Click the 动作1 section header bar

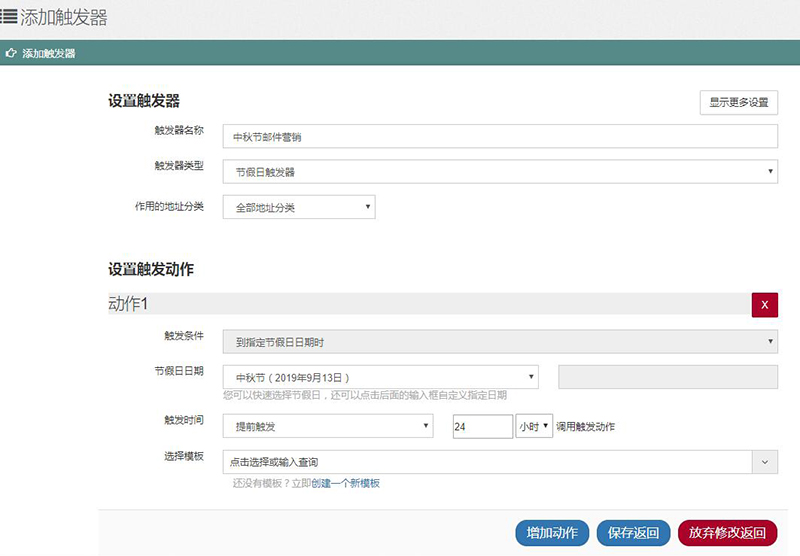[420, 304]
